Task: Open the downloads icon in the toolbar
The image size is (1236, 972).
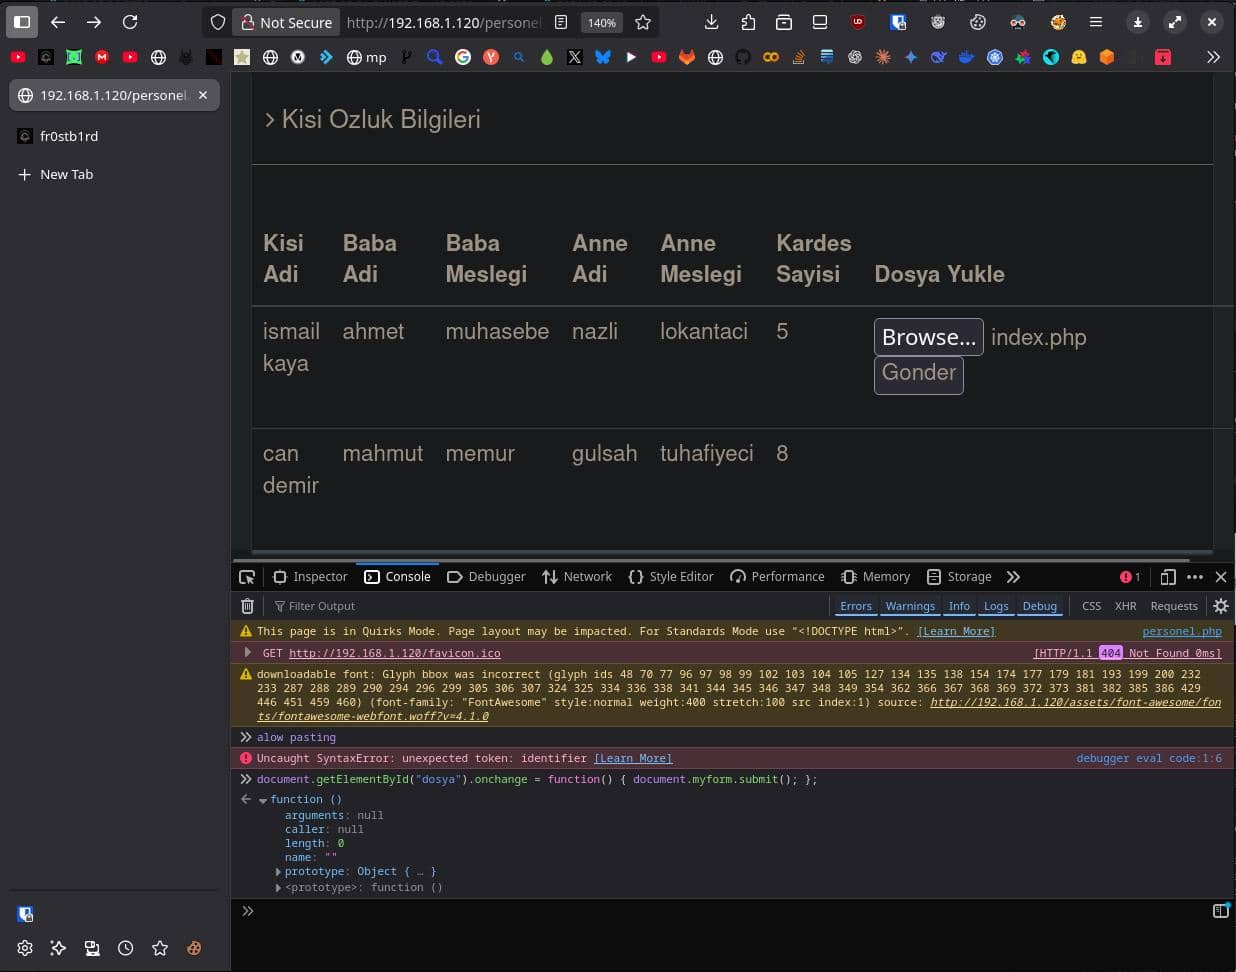Action: (711, 22)
